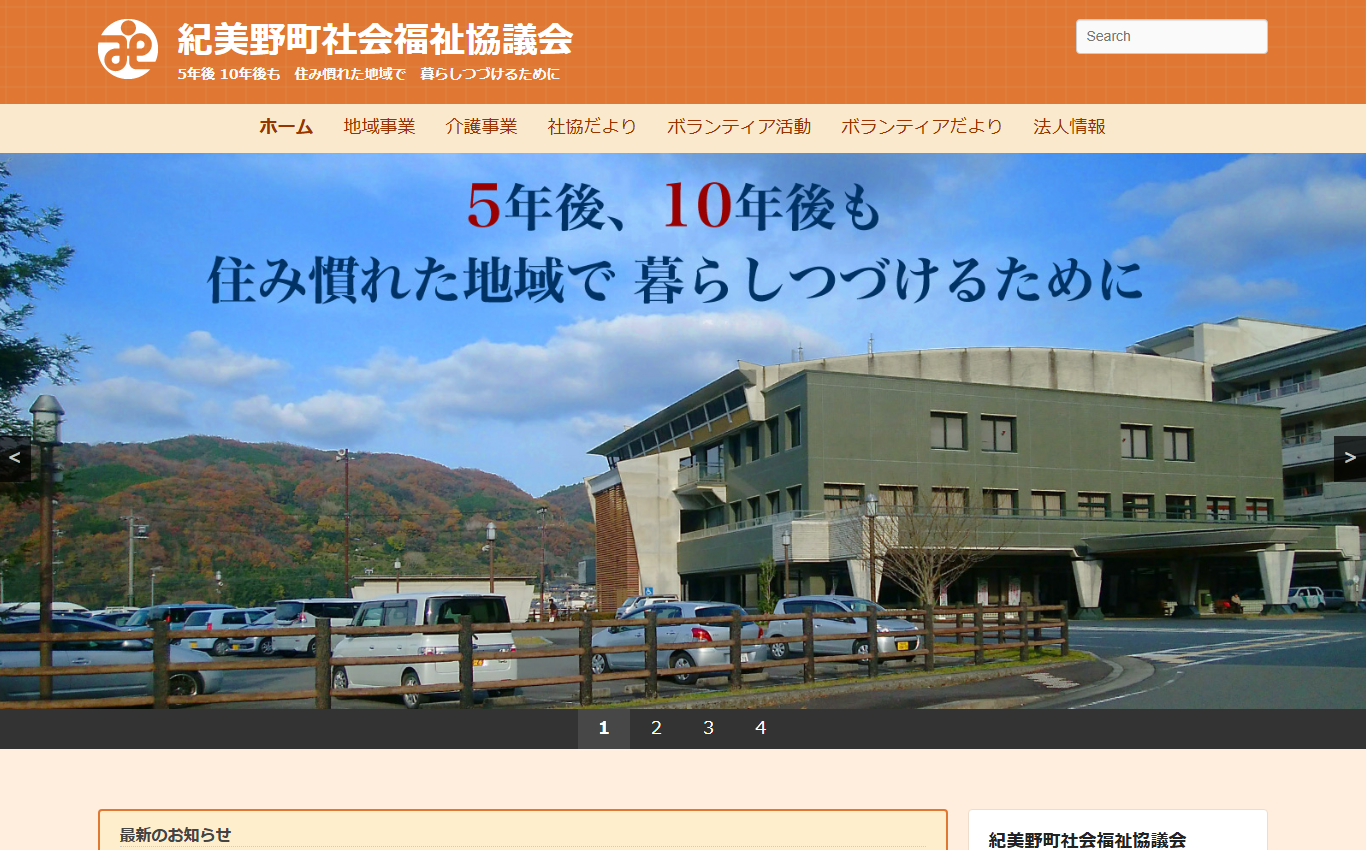Image resolution: width=1366 pixels, height=850 pixels.
Task: Go to previous slide with the < arrow
Action: coord(15,458)
